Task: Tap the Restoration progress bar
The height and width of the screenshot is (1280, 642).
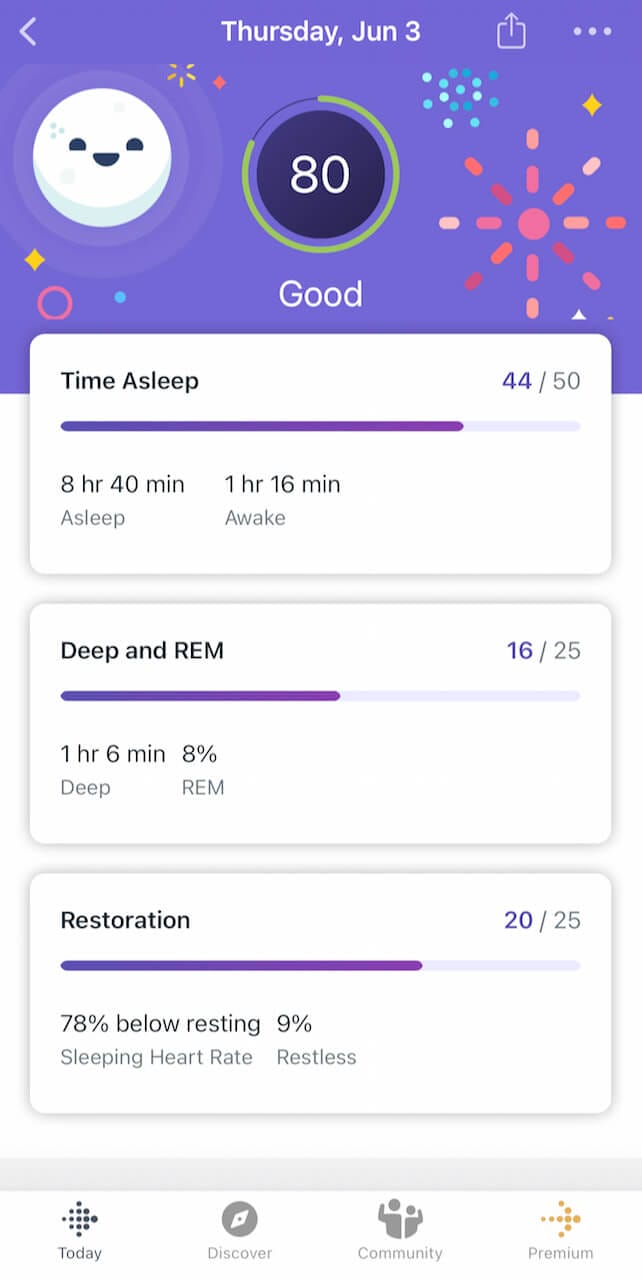Action: [x=320, y=966]
